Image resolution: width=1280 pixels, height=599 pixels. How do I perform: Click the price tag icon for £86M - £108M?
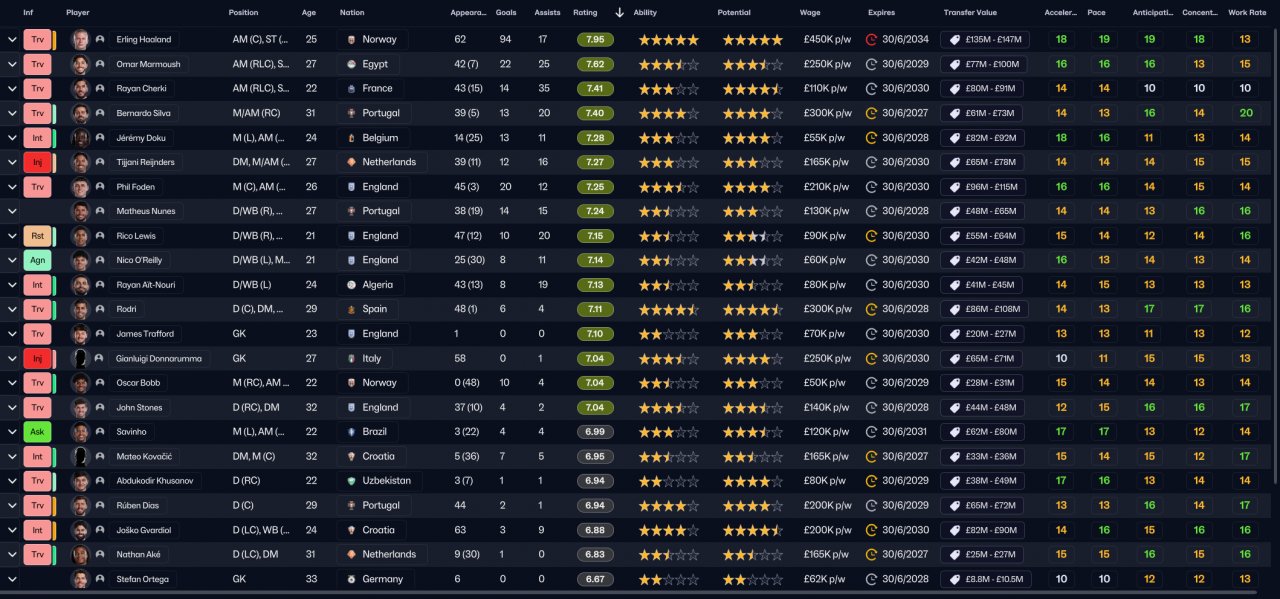(955, 309)
